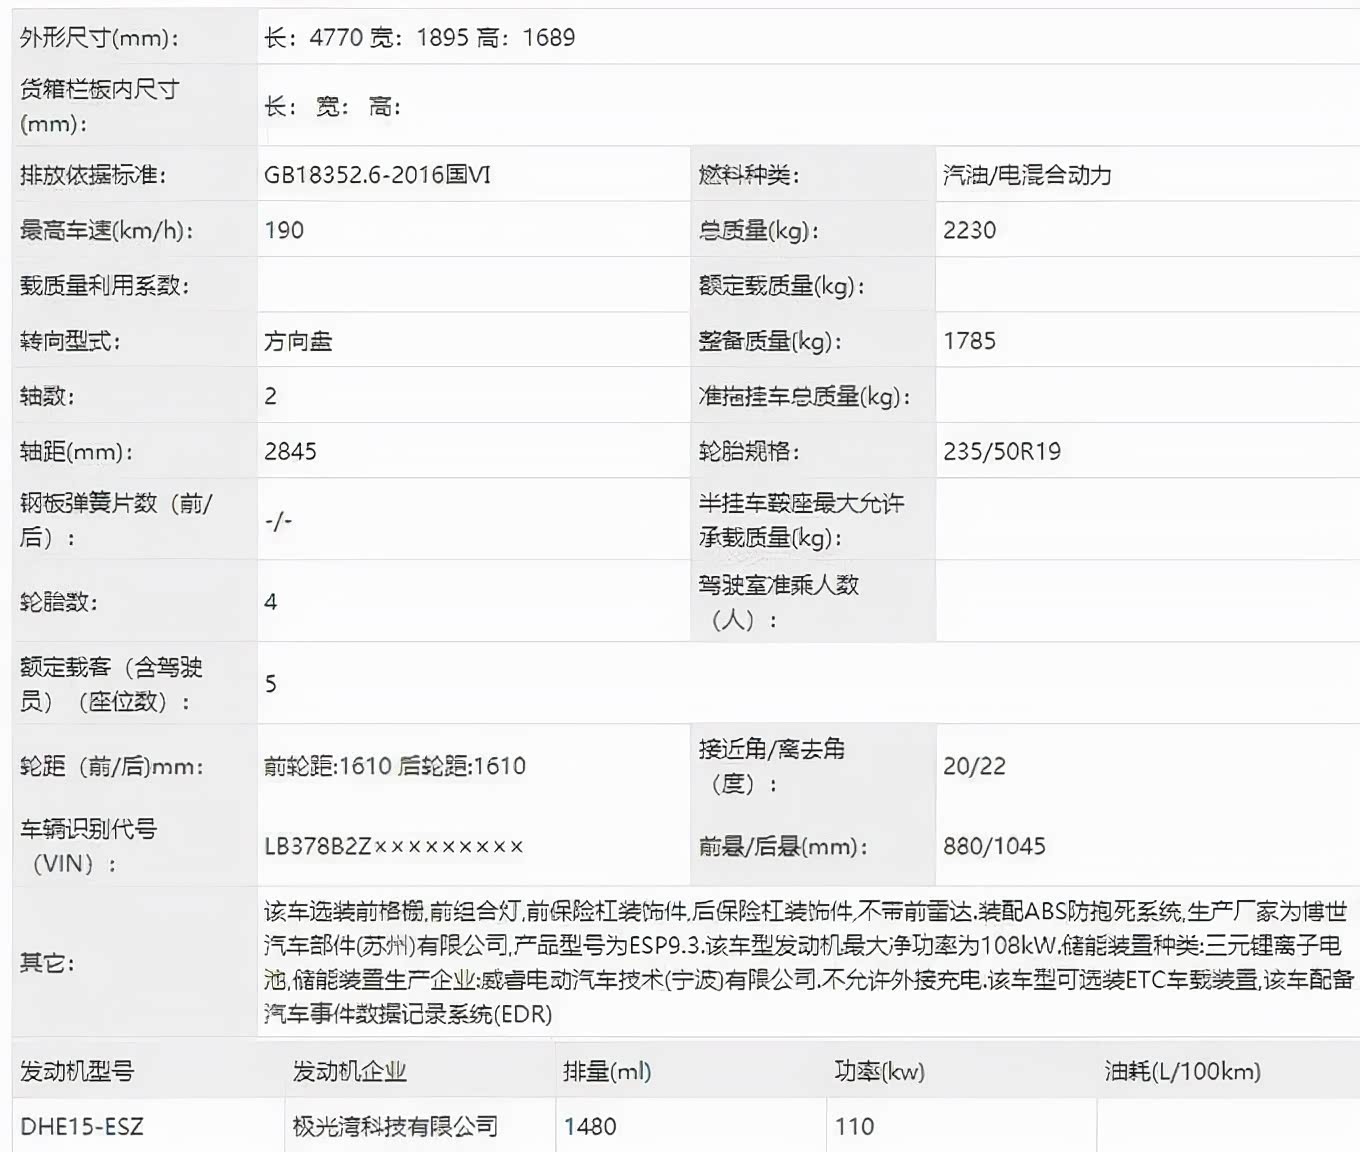Viewport: 1360px width, 1152px height.
Task: Click the front and rear track width value
Action: point(394,766)
